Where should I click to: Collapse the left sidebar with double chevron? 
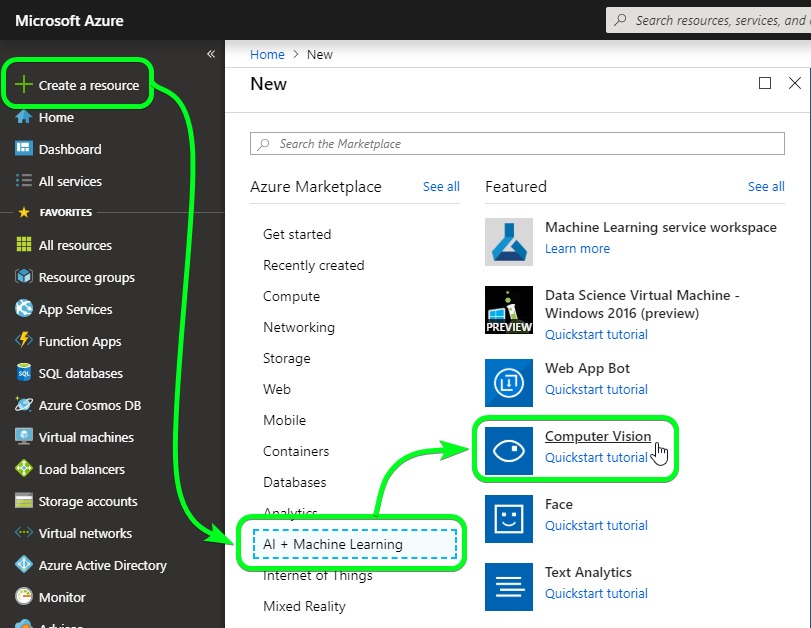pyautogui.click(x=211, y=54)
